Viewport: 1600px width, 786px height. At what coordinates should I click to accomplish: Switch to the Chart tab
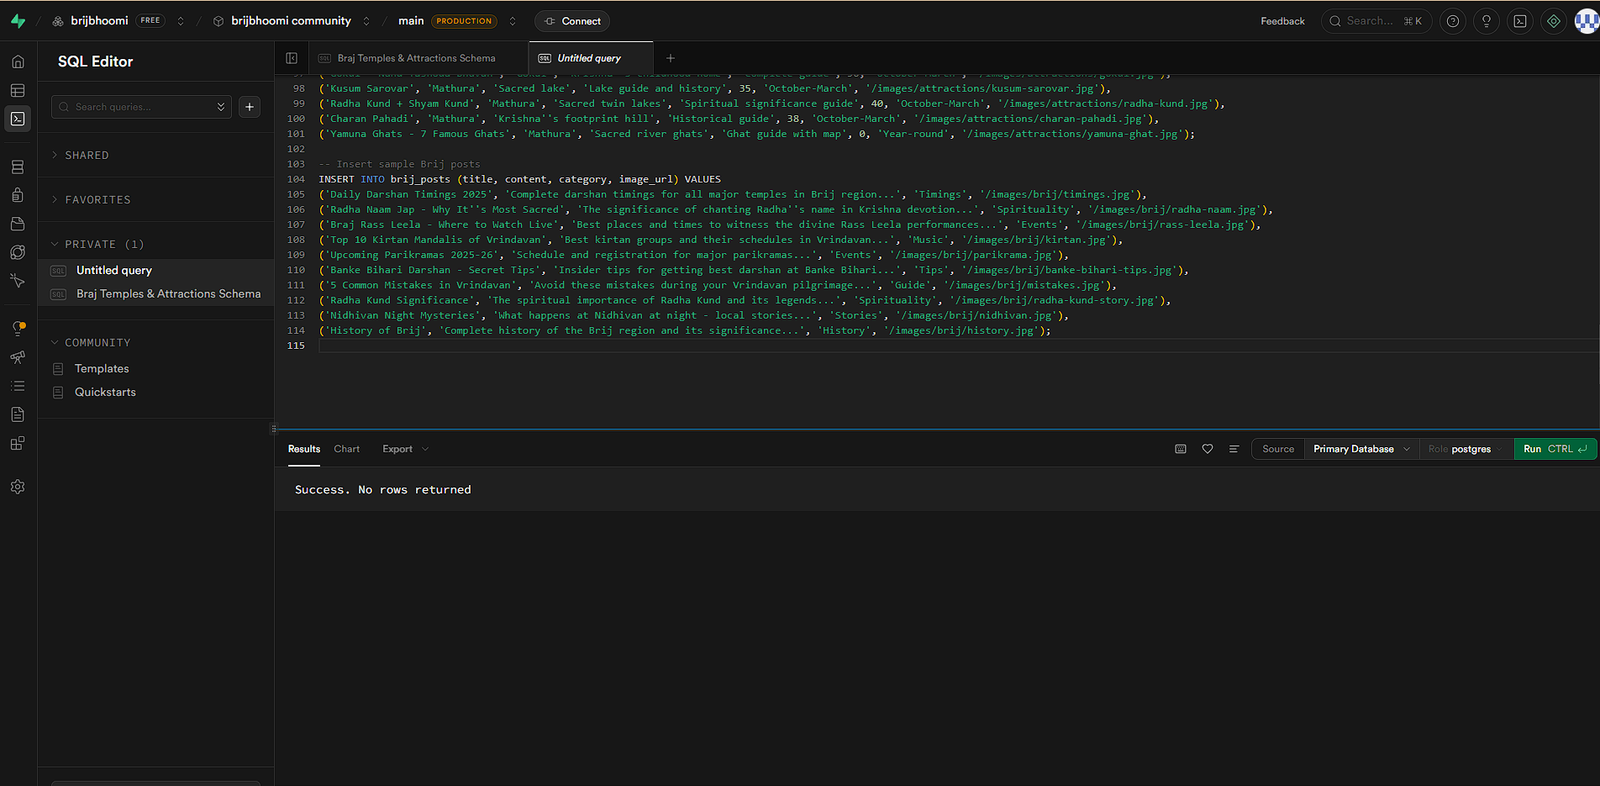[x=347, y=449]
